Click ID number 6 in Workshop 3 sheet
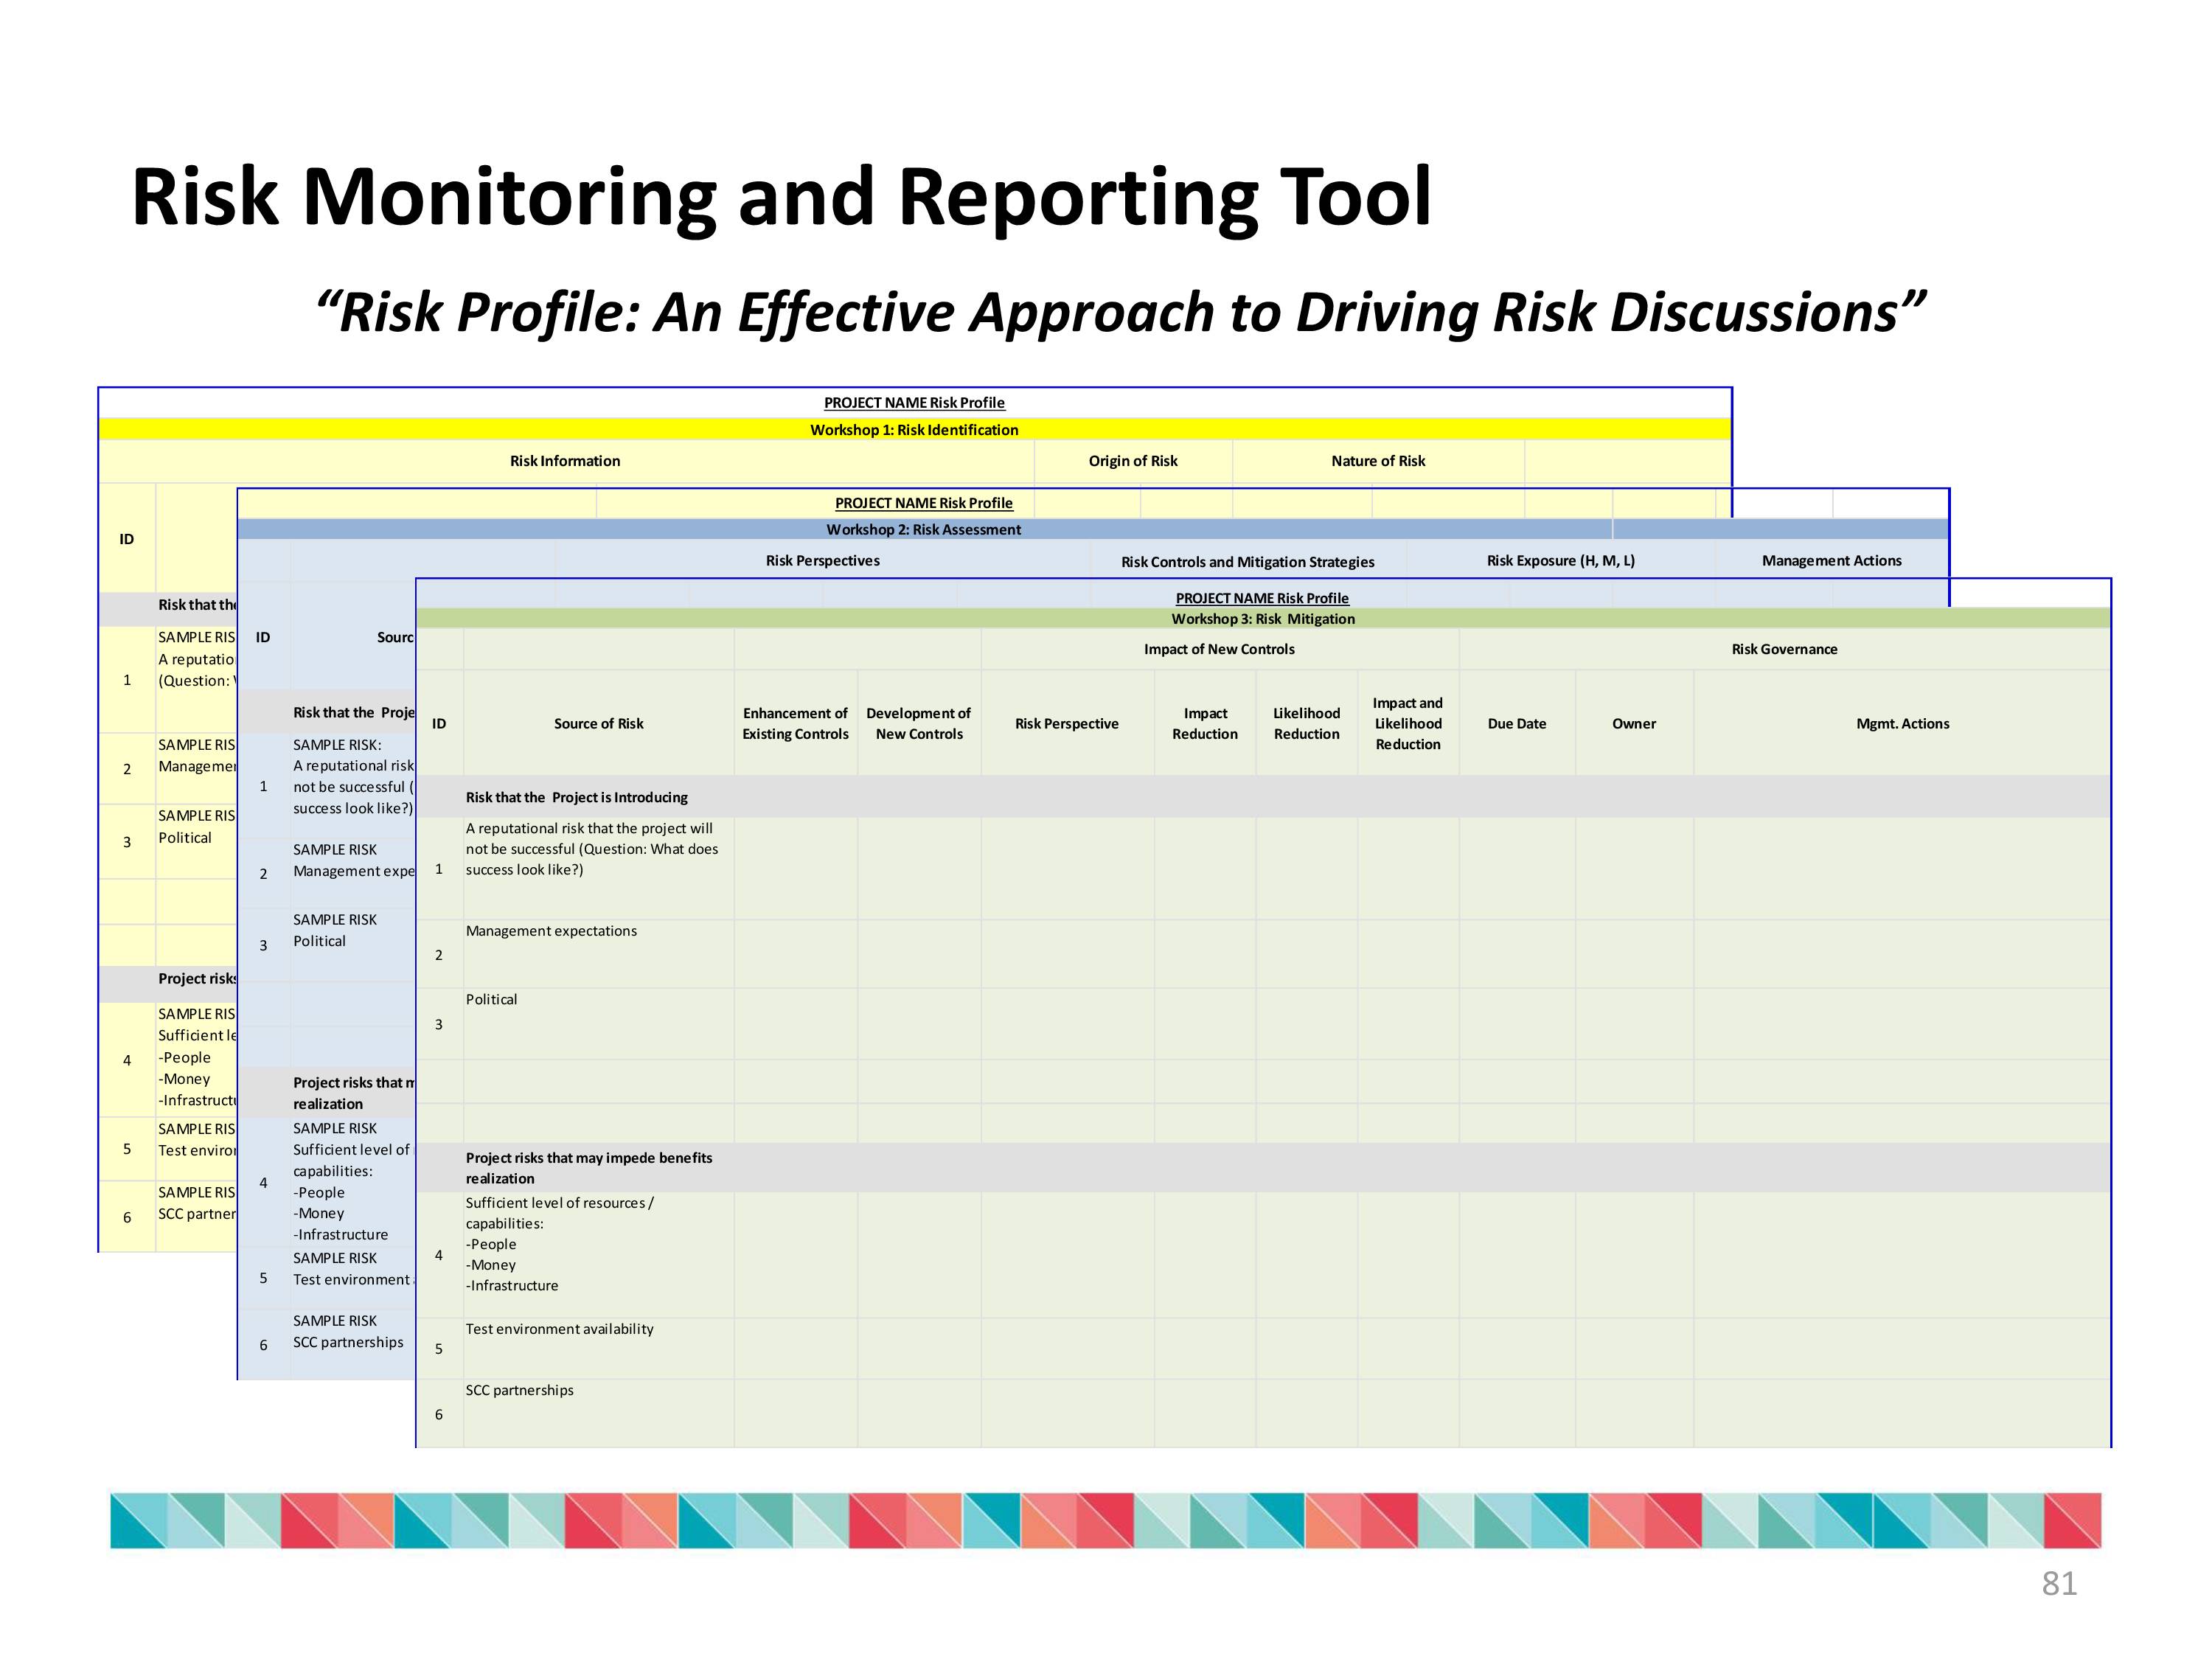The height and width of the screenshot is (1659, 2212). tap(439, 1415)
